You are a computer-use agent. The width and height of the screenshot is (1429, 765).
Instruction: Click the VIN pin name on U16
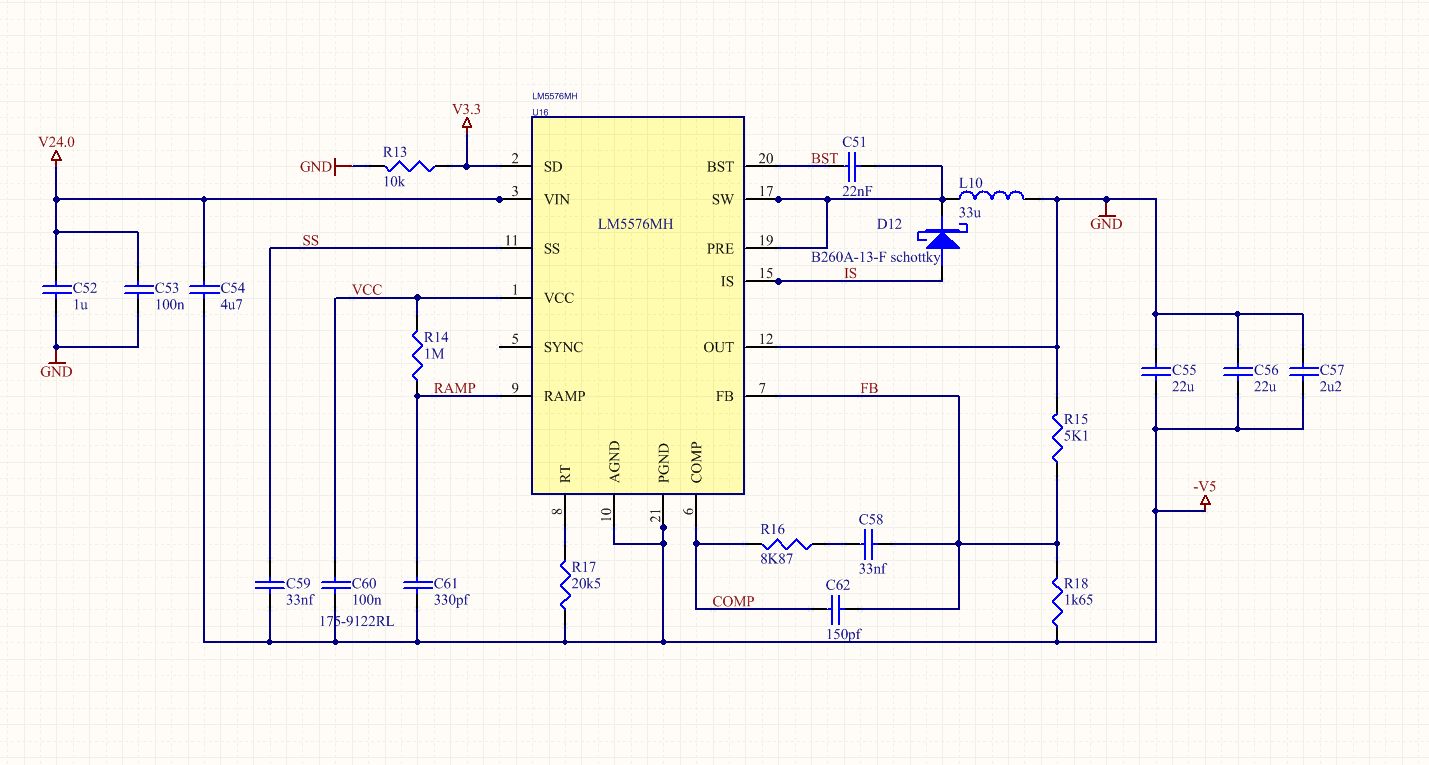coord(557,199)
